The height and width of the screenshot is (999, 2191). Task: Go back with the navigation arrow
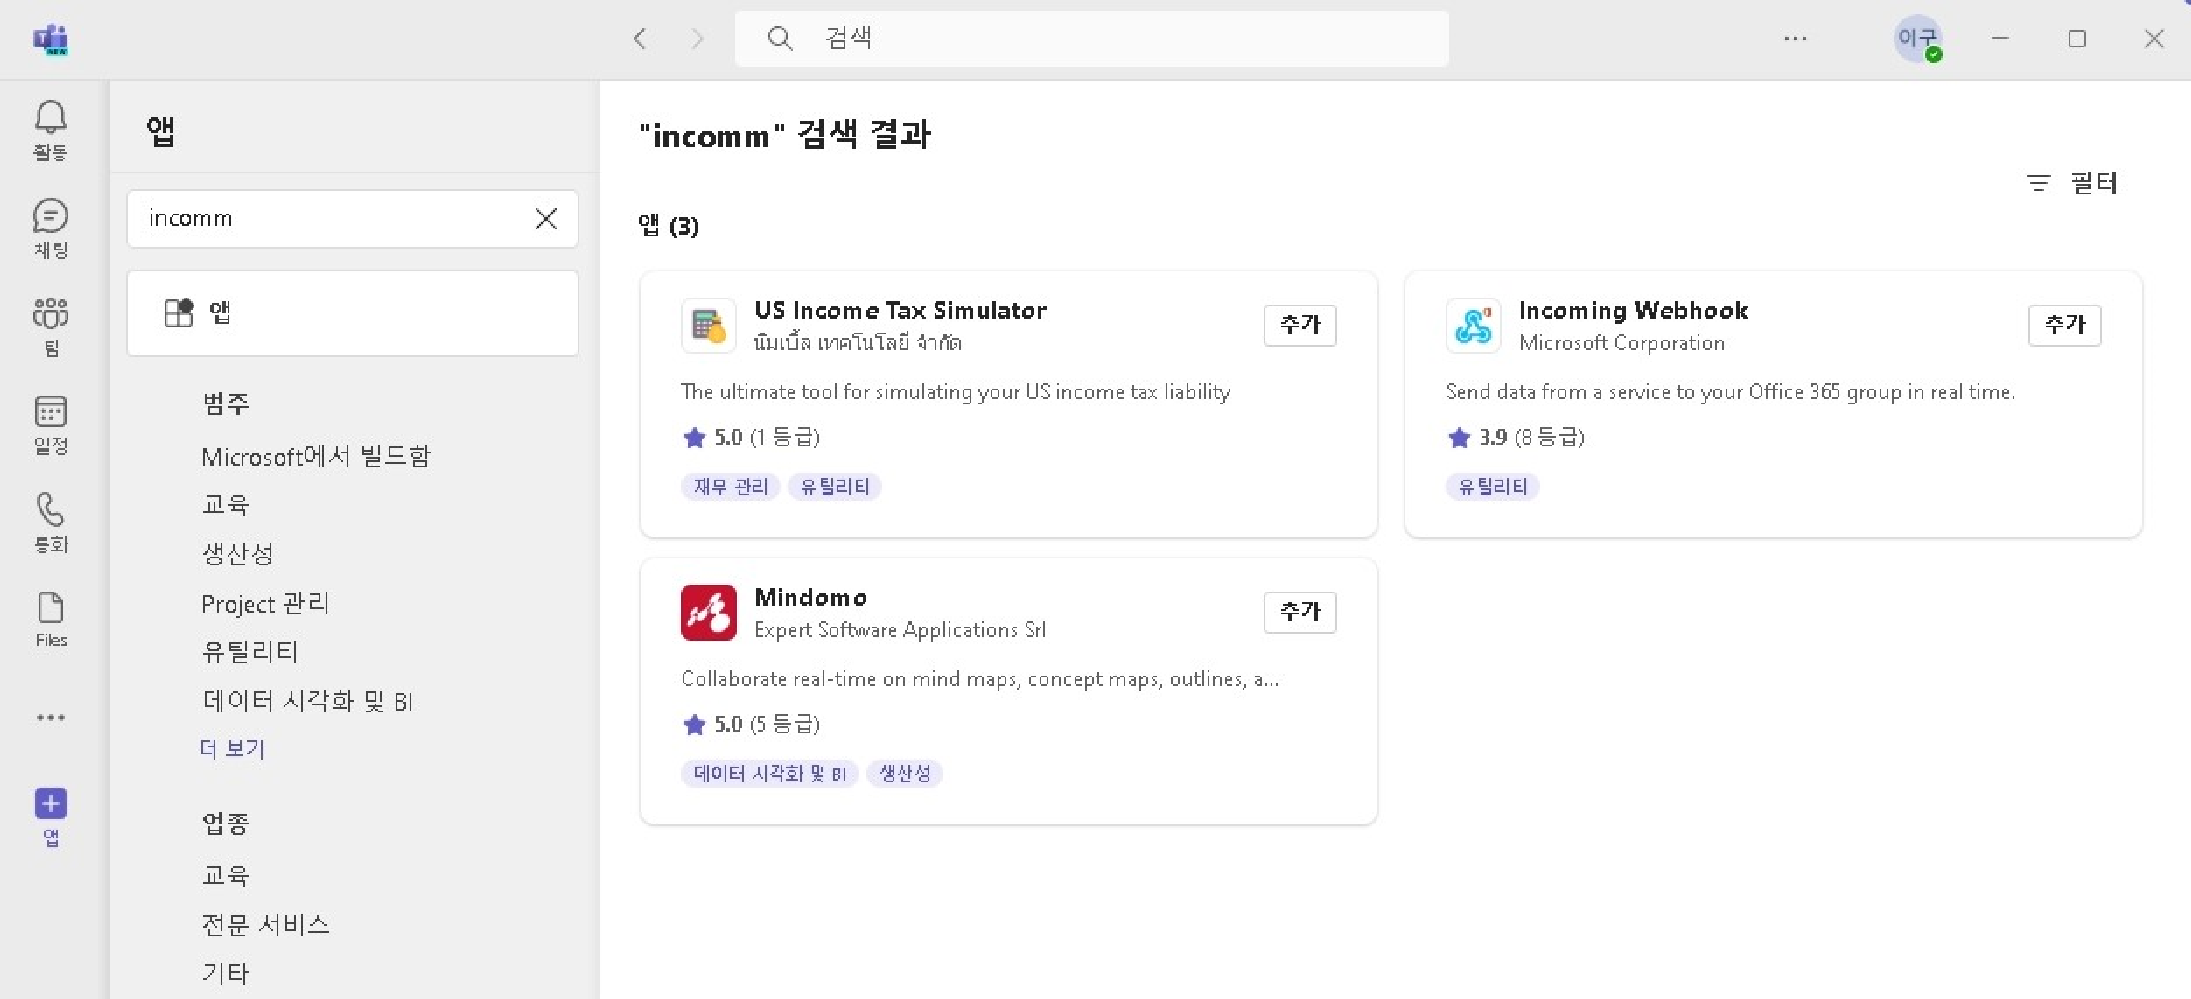tap(640, 39)
